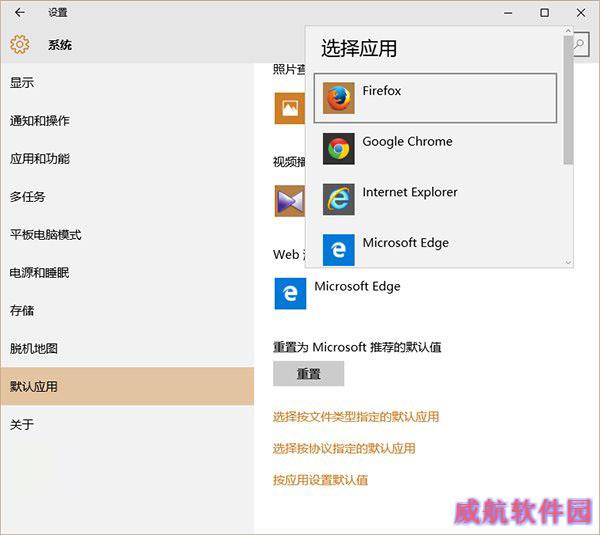The height and width of the screenshot is (535, 600).
Task: Choose Internet Explorer from the list
Action: pos(435,199)
